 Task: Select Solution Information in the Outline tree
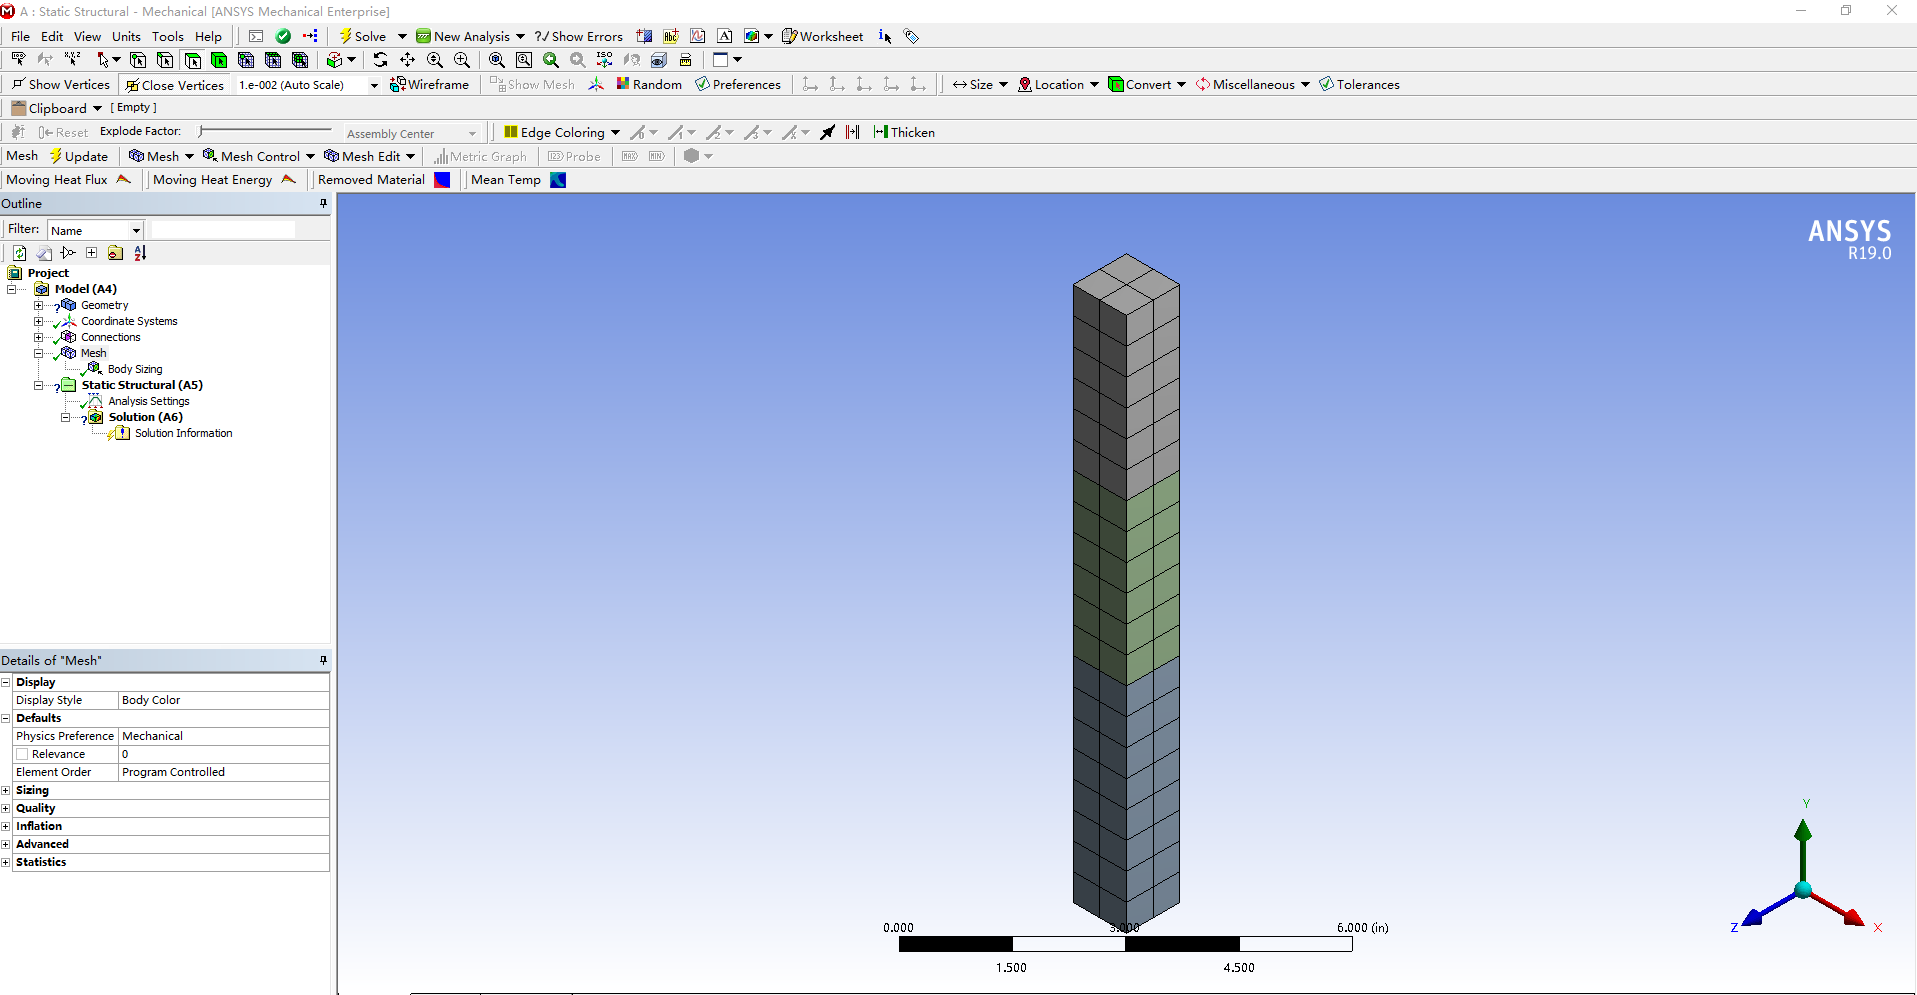pyautogui.click(x=184, y=433)
